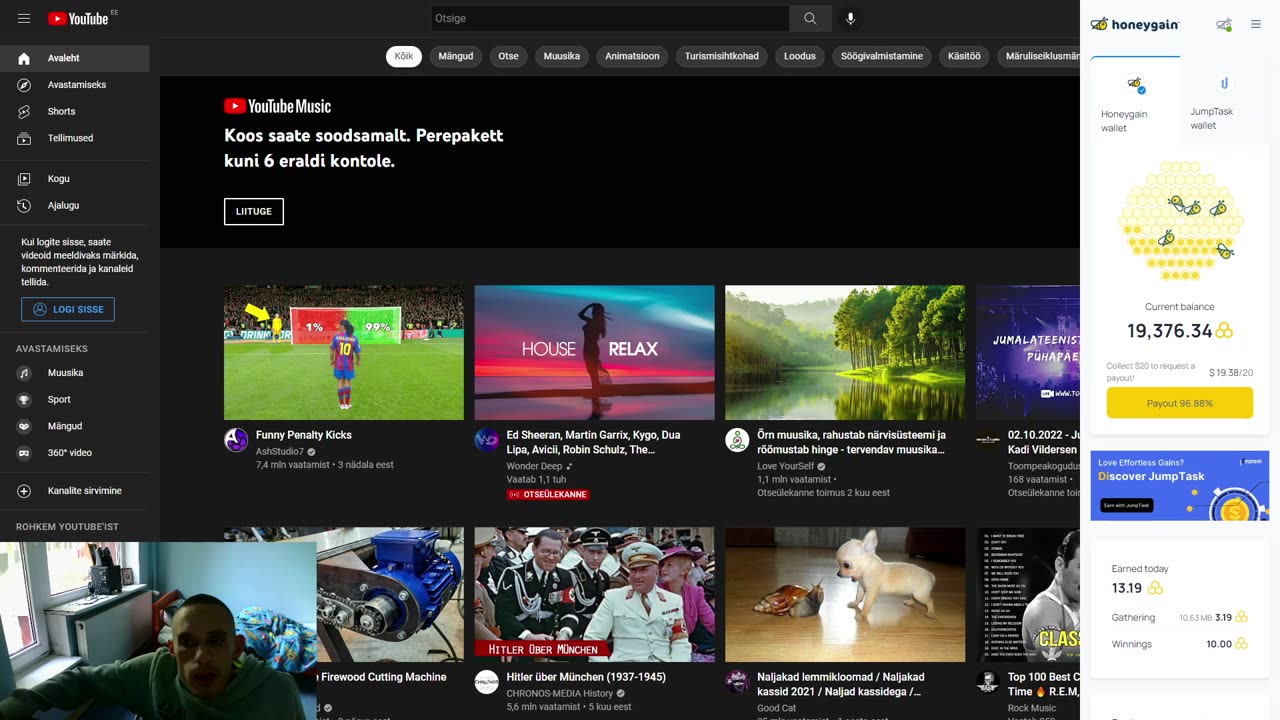This screenshot has height=720, width=1280.
Task: Click the Tellimused subscriptions icon
Action: click(24, 138)
